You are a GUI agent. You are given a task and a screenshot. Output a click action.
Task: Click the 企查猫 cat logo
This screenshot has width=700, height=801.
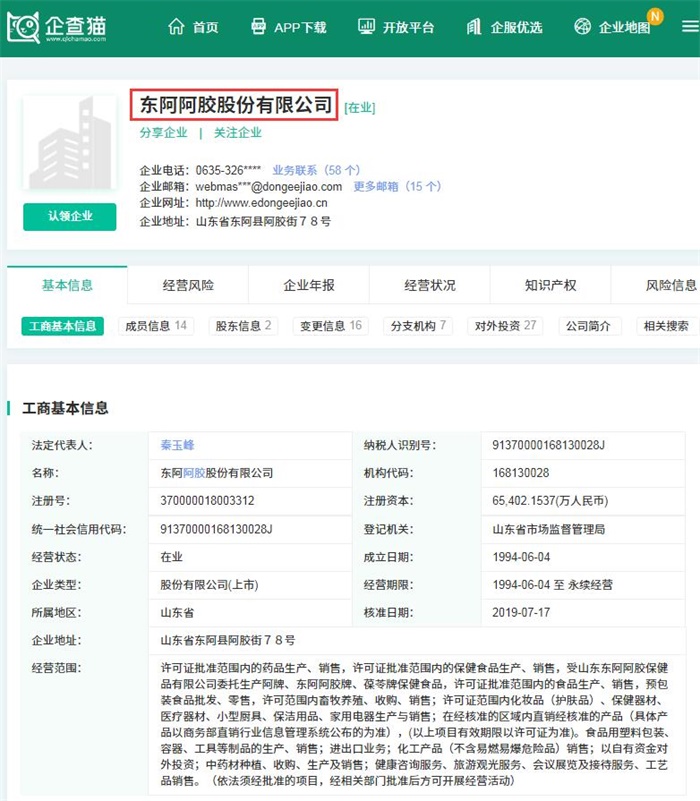(23, 27)
